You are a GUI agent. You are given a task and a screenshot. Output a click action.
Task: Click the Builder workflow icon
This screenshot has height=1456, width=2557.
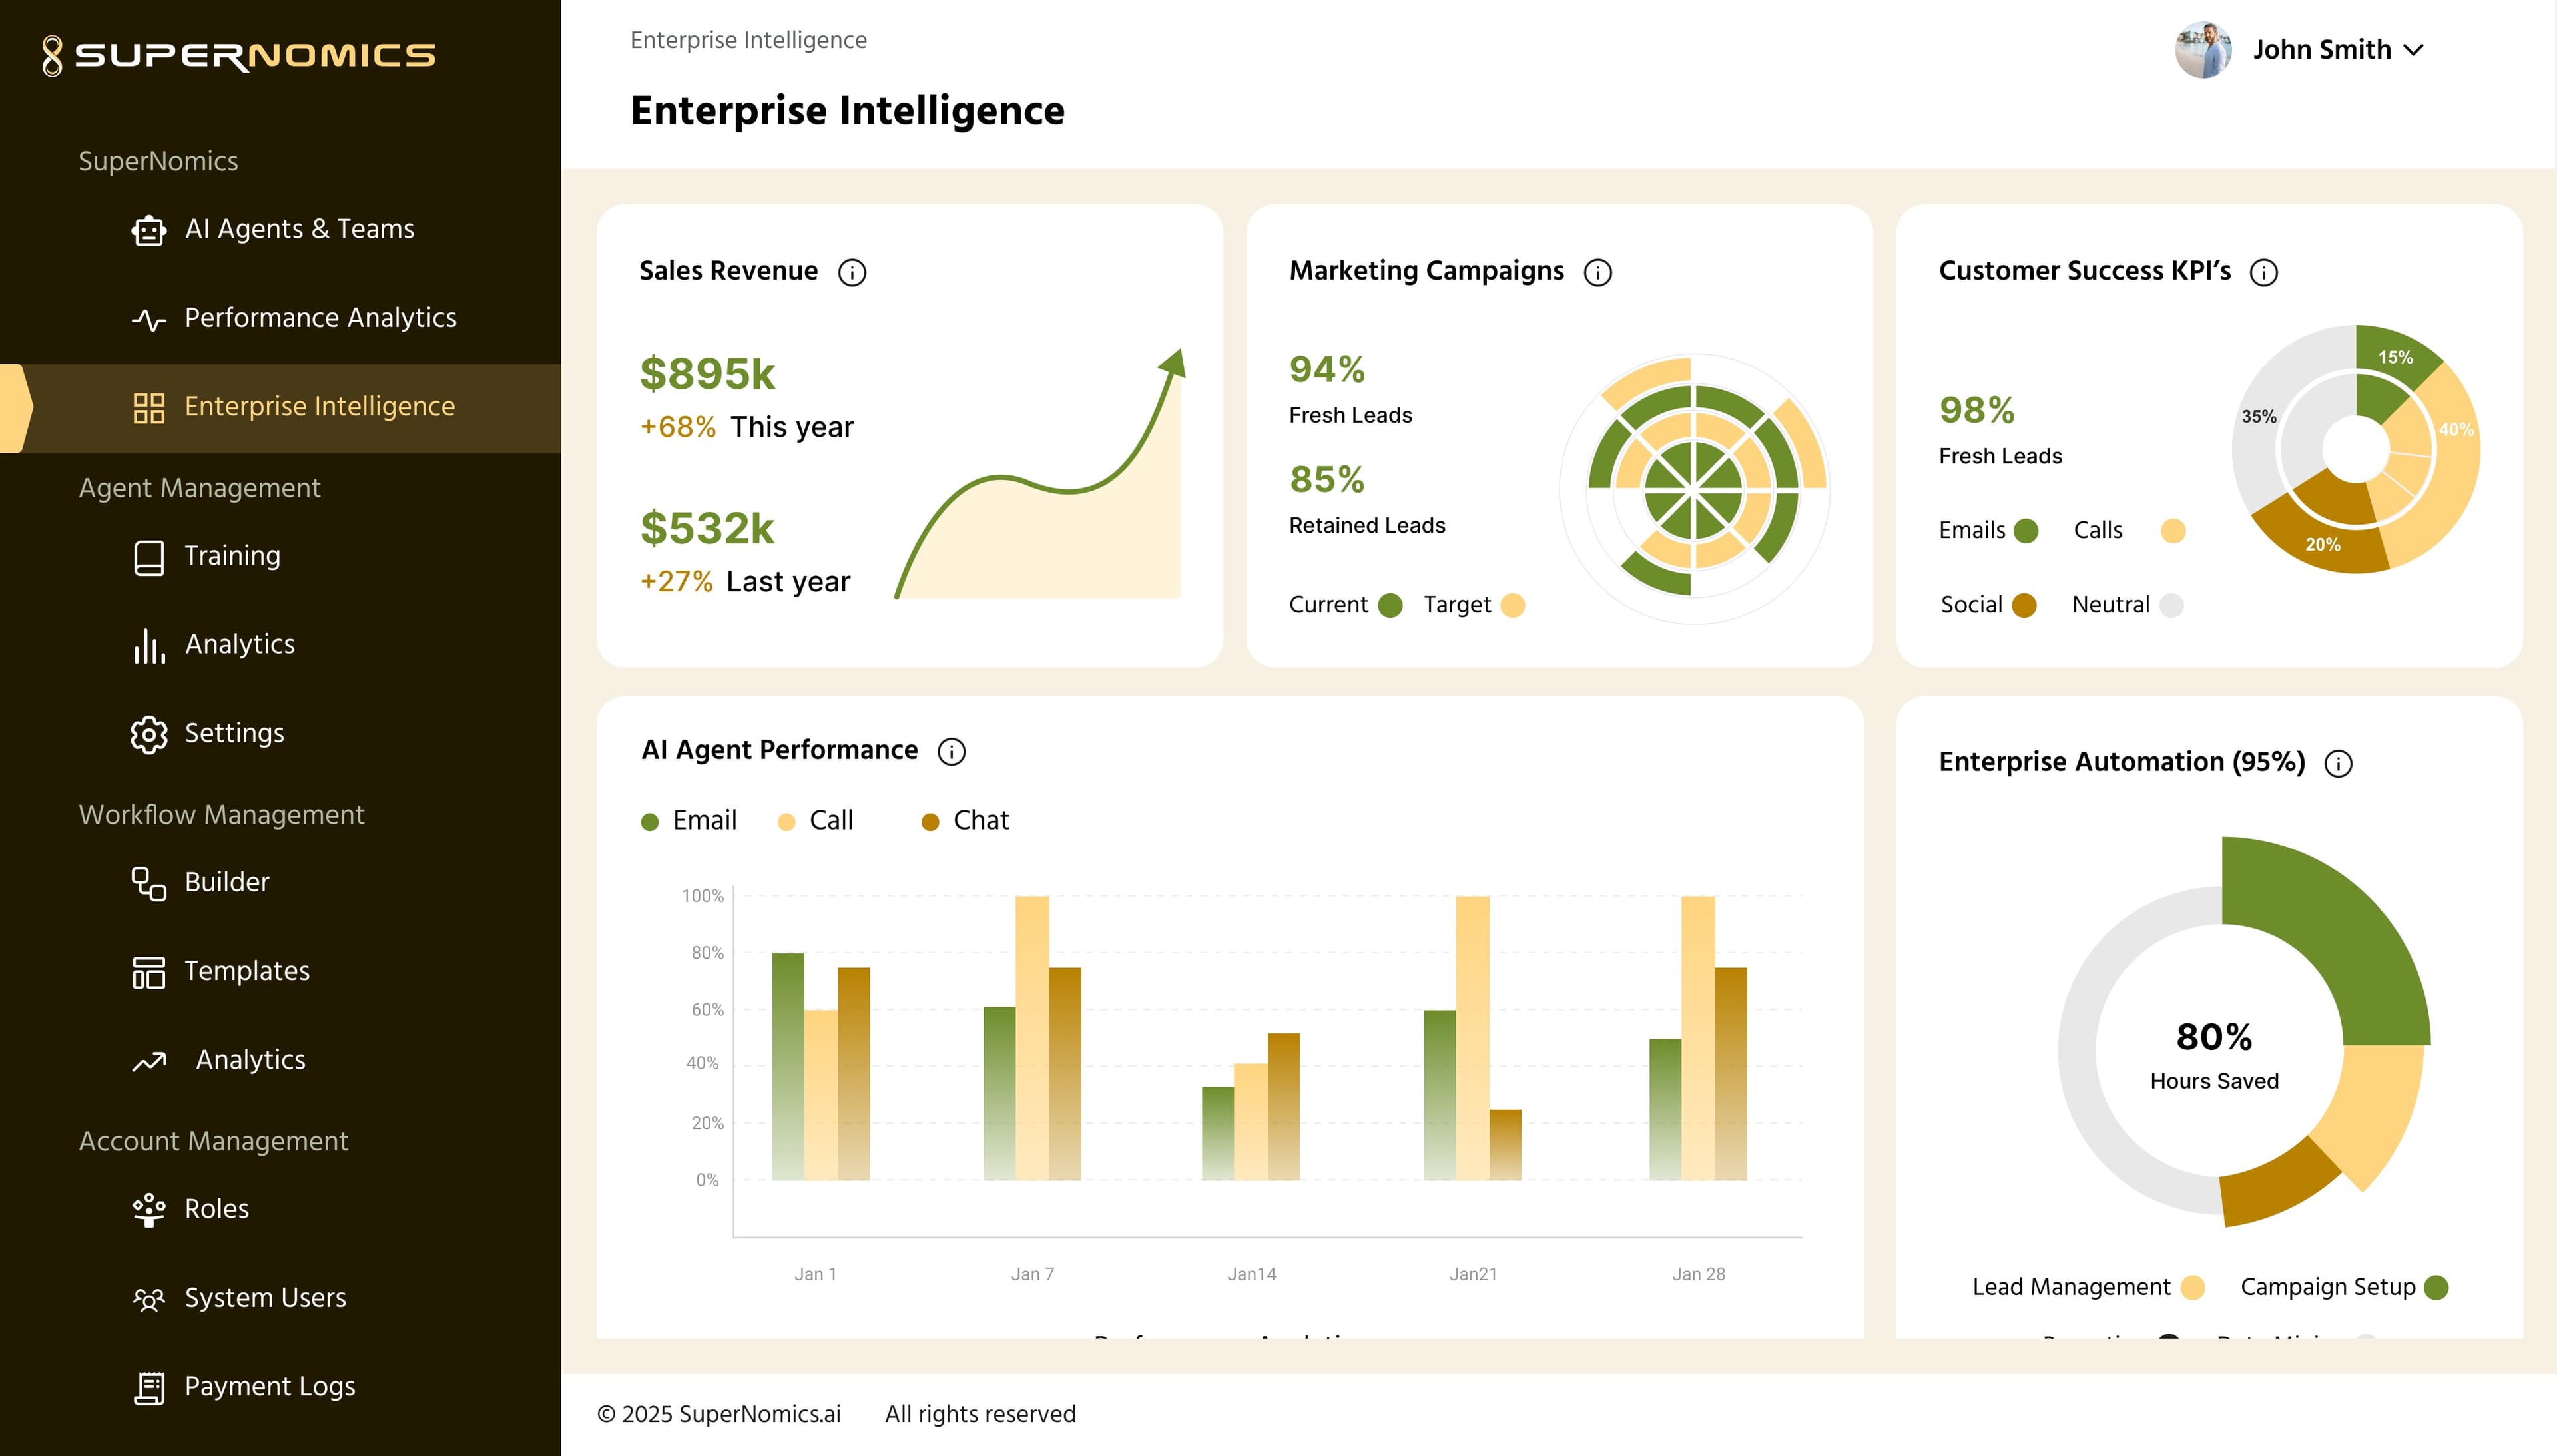pyautogui.click(x=149, y=883)
